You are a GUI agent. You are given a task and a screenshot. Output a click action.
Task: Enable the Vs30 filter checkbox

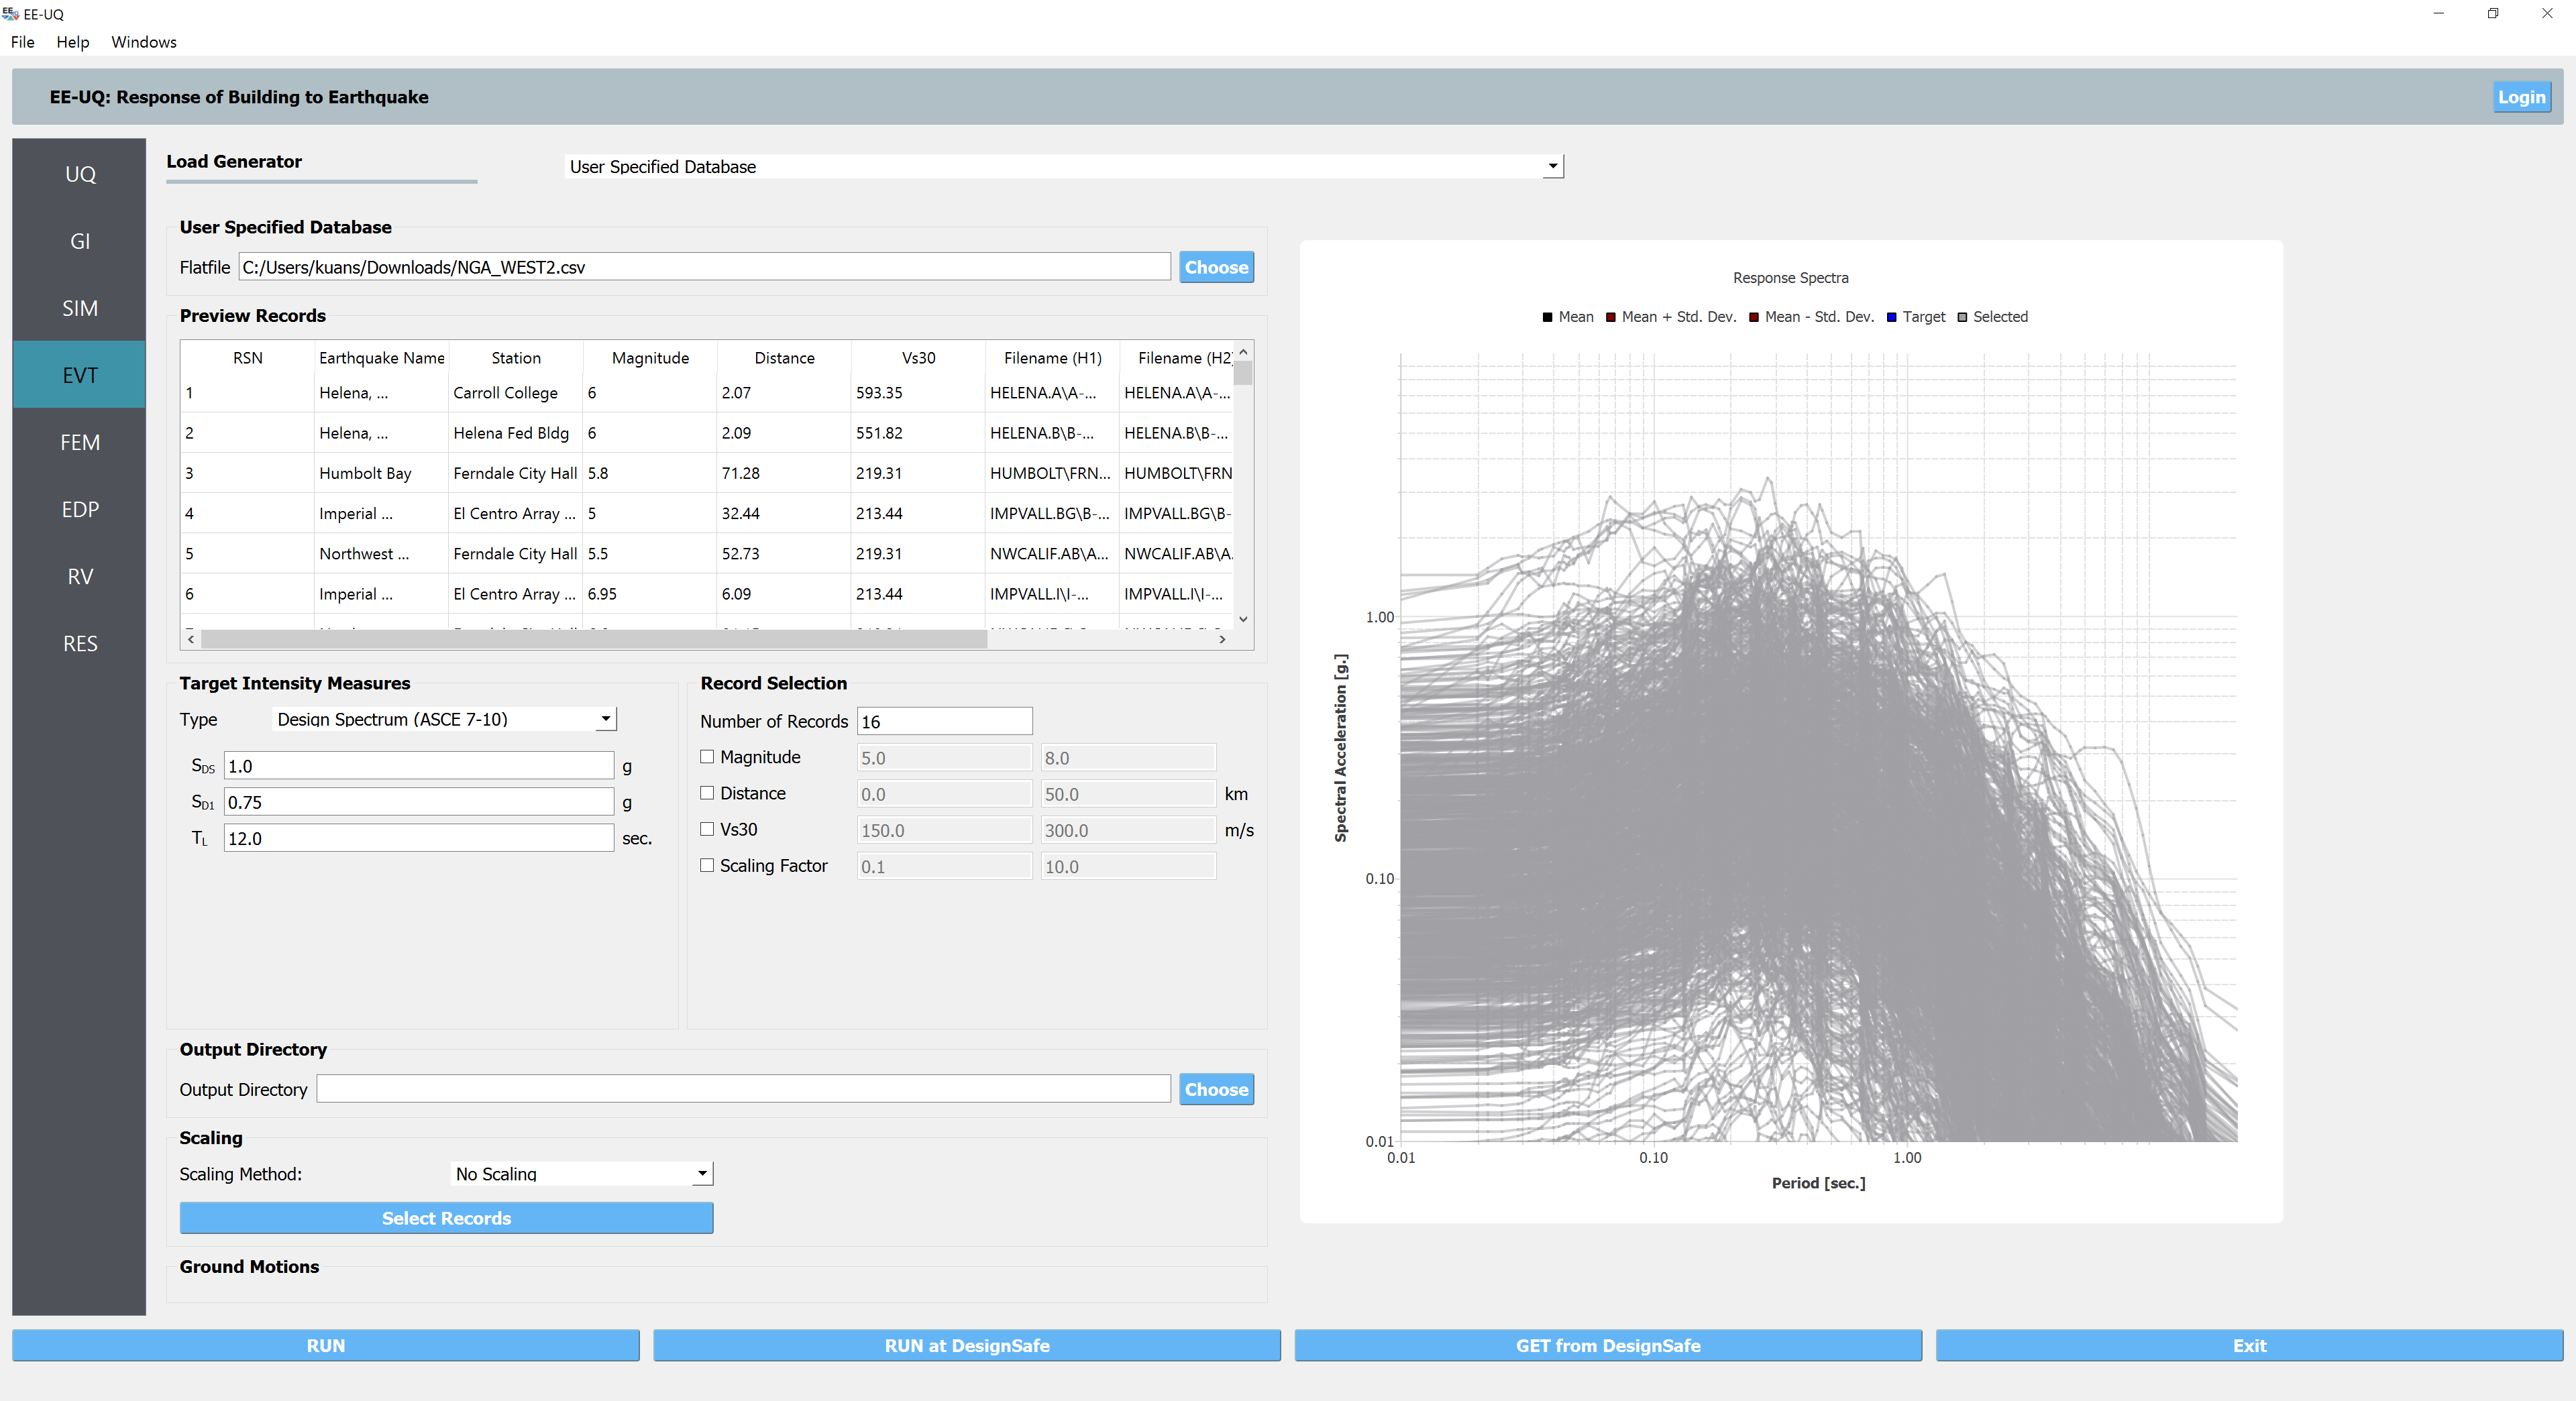(x=707, y=829)
